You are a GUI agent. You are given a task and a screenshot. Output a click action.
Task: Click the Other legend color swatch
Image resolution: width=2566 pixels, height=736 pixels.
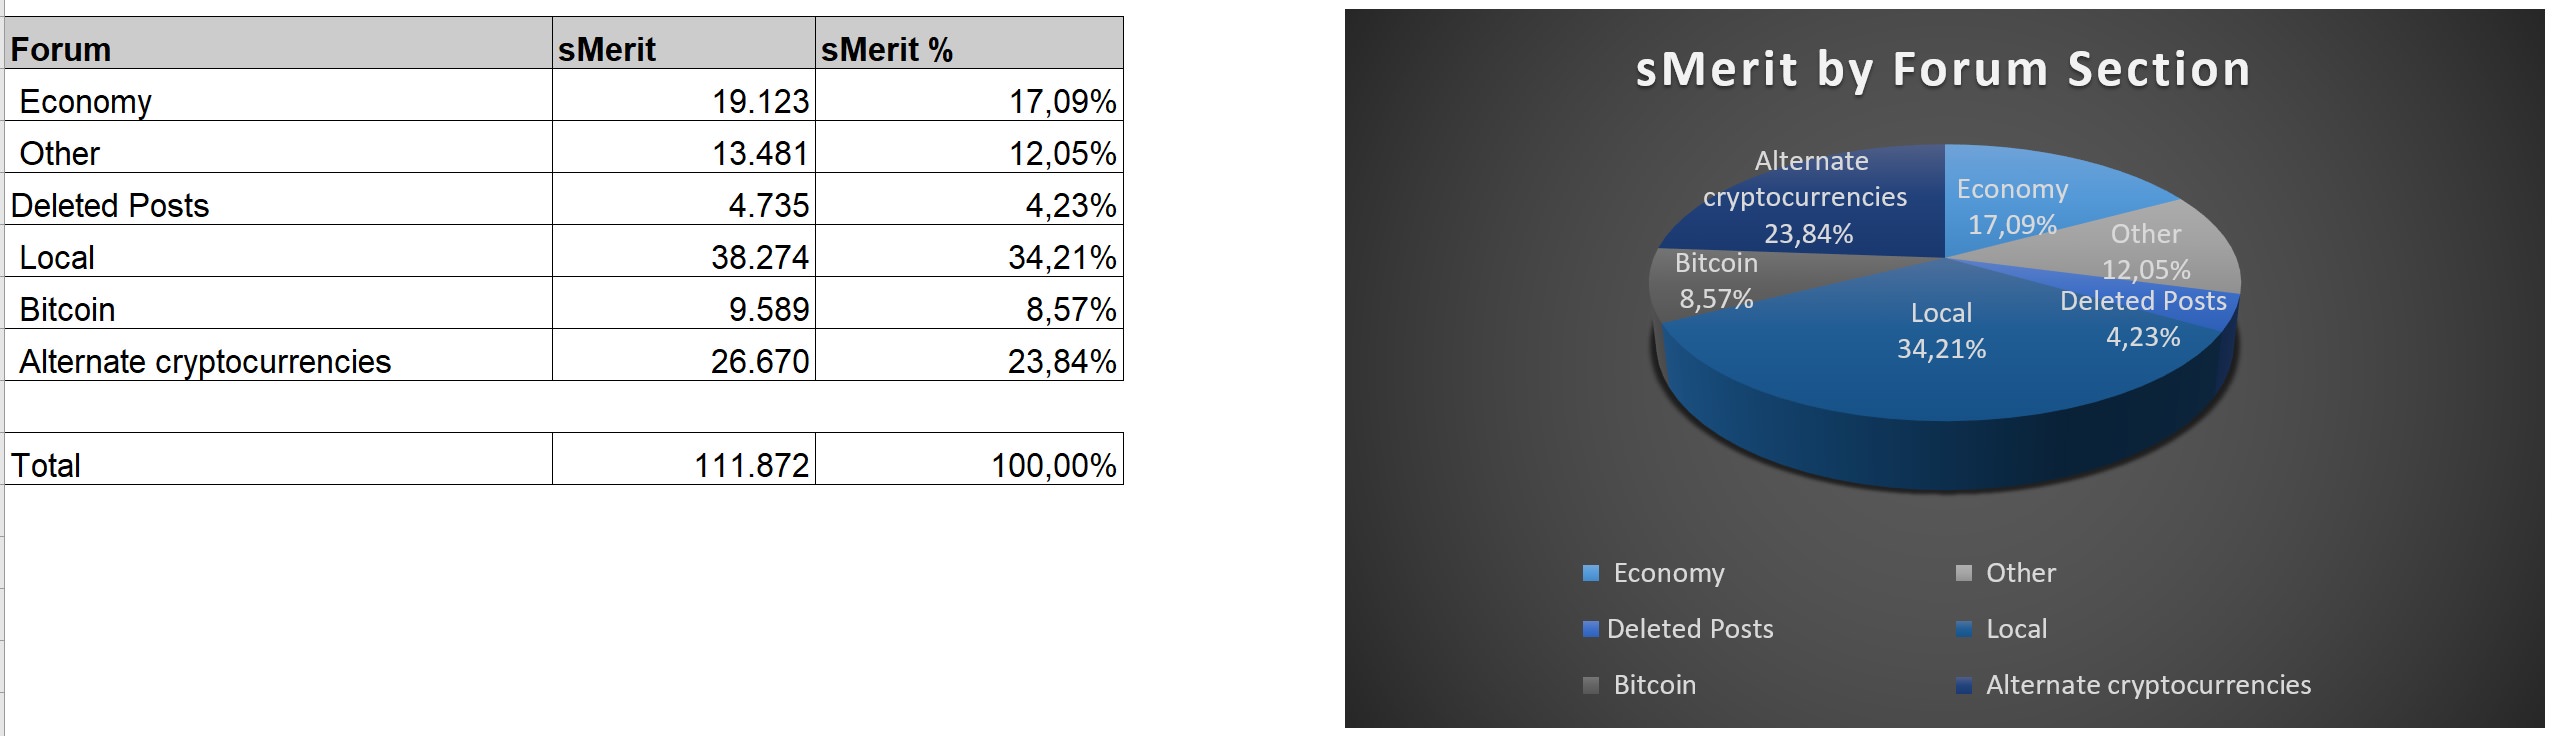click(1964, 573)
